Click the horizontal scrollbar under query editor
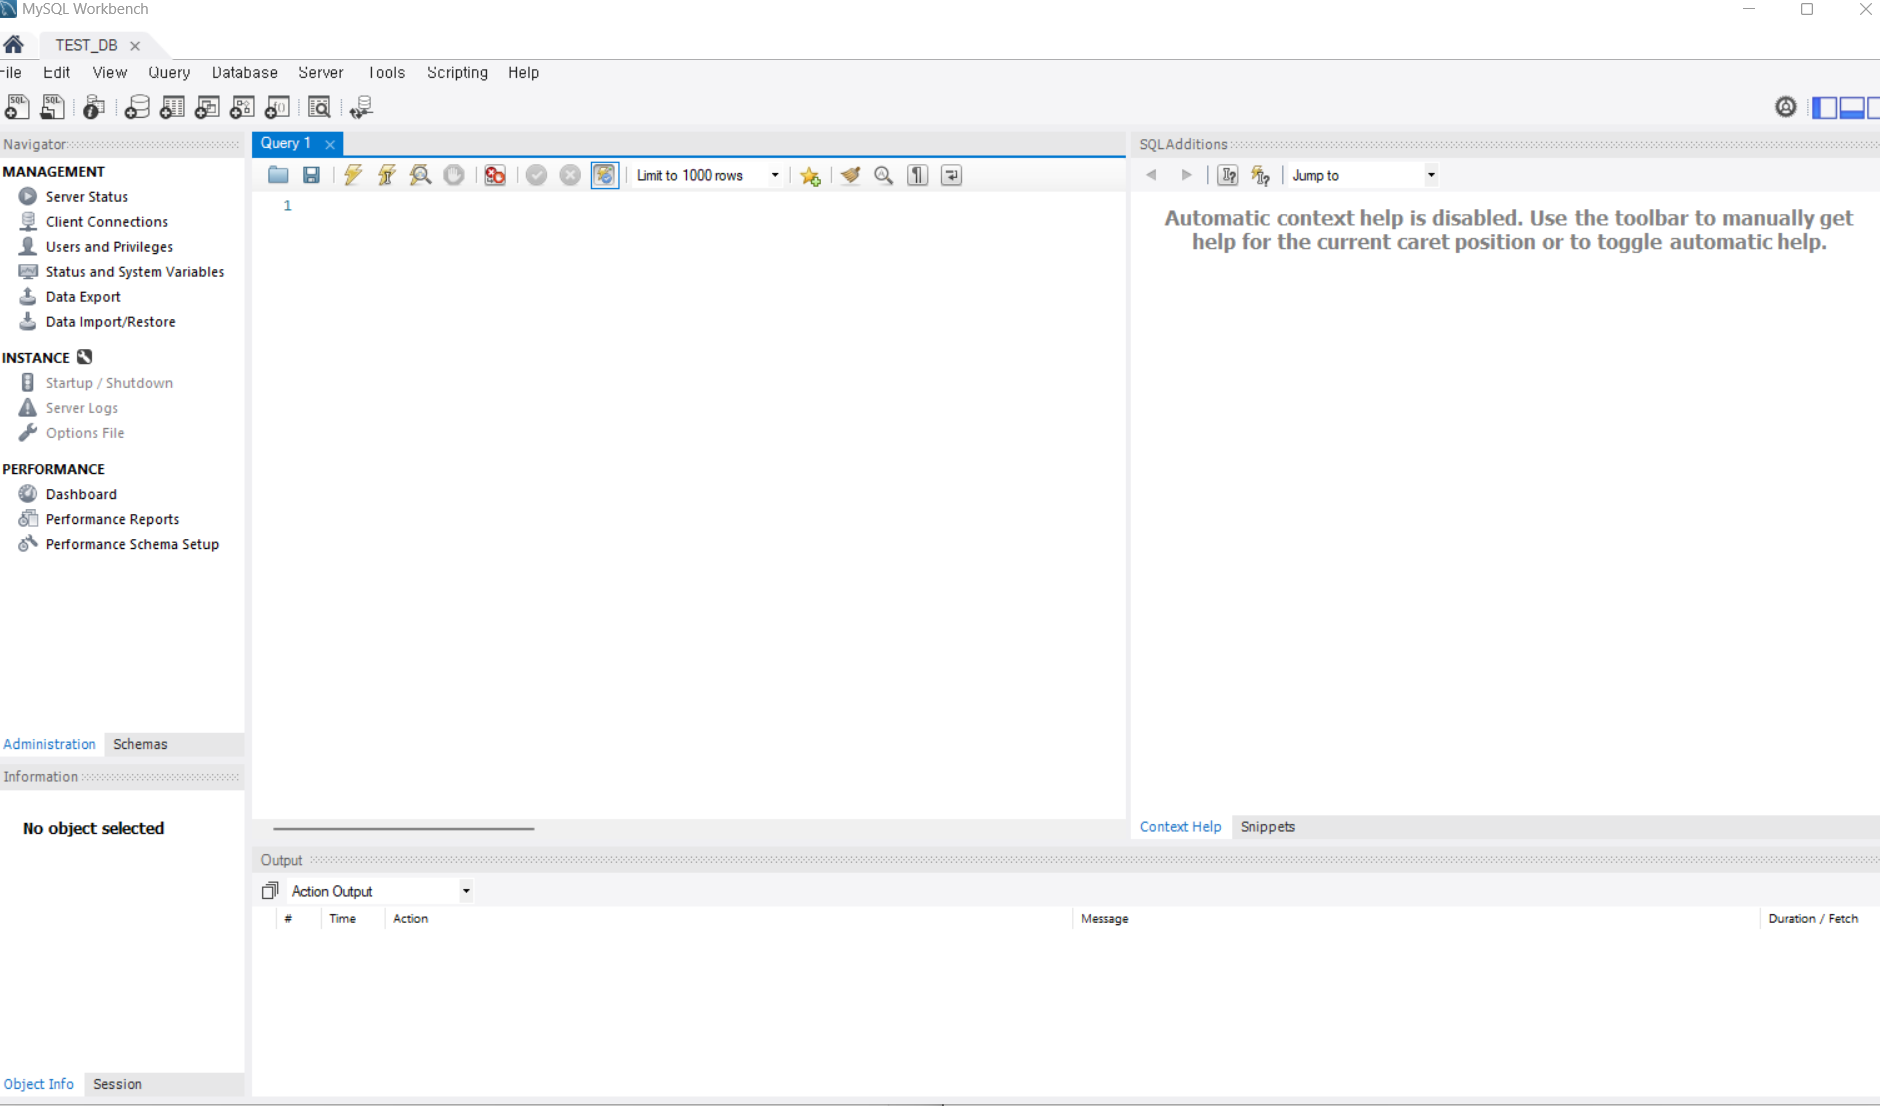 [403, 828]
